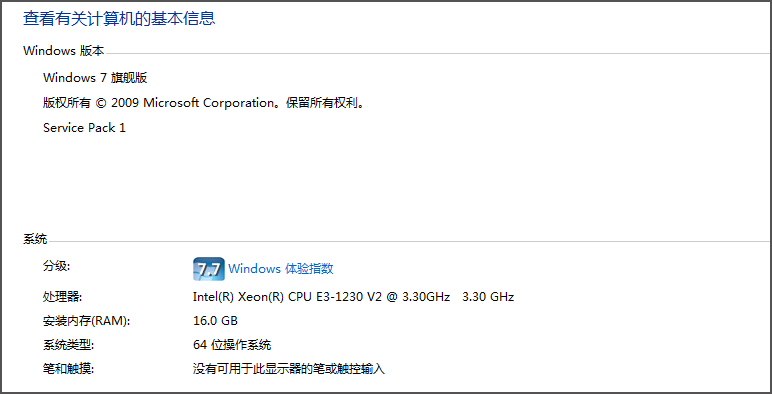772x394 pixels.
Task: Click the Microsoft Corporation copyright line
Action: point(203,103)
